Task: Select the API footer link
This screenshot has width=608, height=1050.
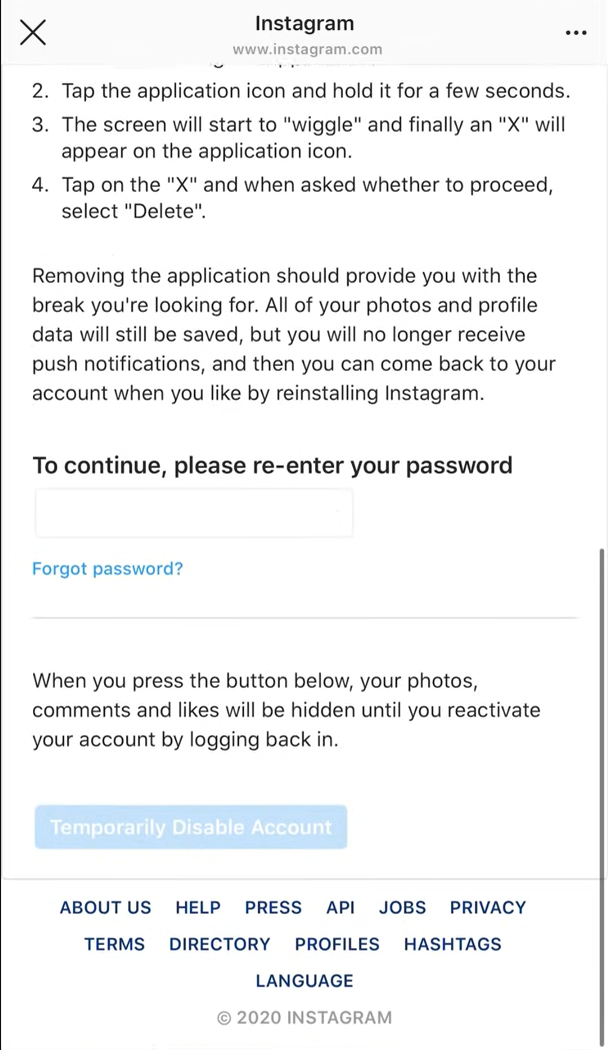Action: [340, 908]
